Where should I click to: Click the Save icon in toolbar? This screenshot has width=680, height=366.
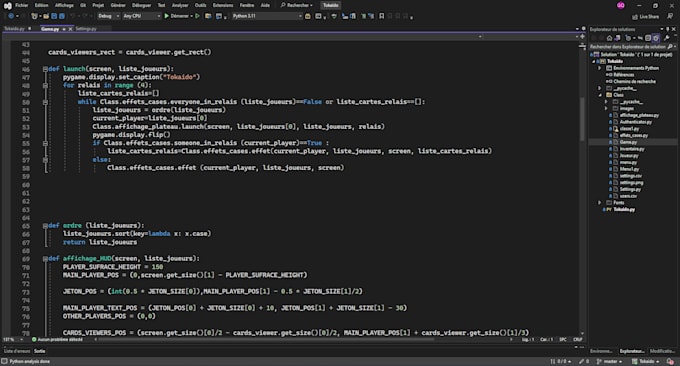pos(54,16)
